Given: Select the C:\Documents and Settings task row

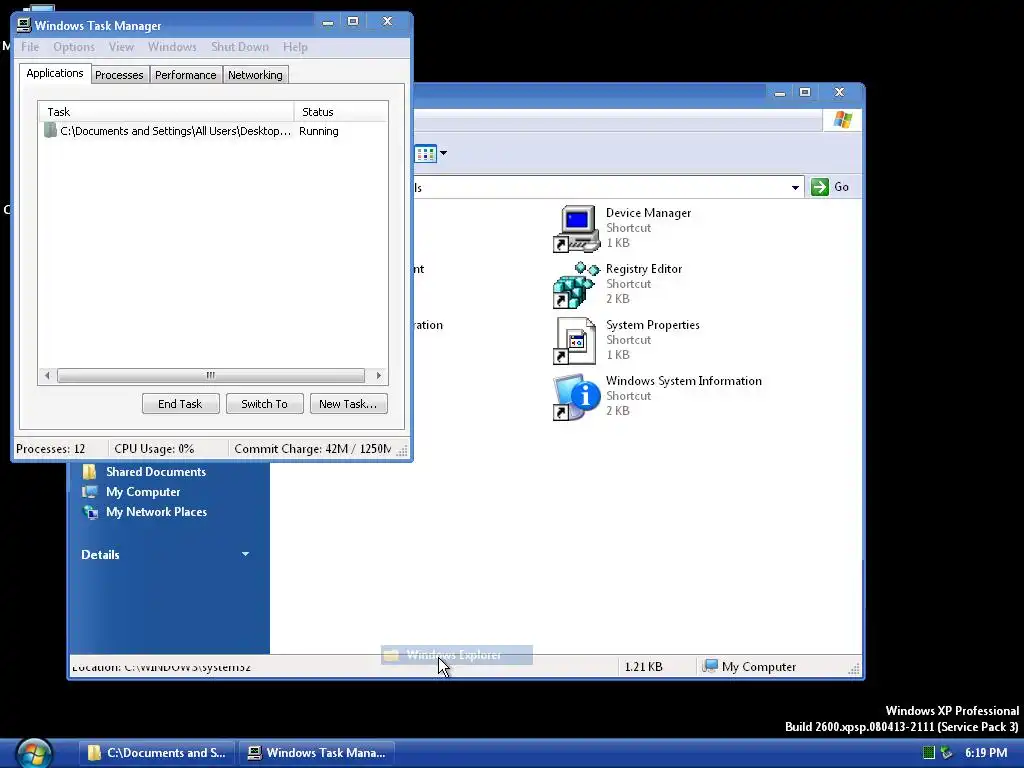Looking at the screenshot, I should pos(213,131).
